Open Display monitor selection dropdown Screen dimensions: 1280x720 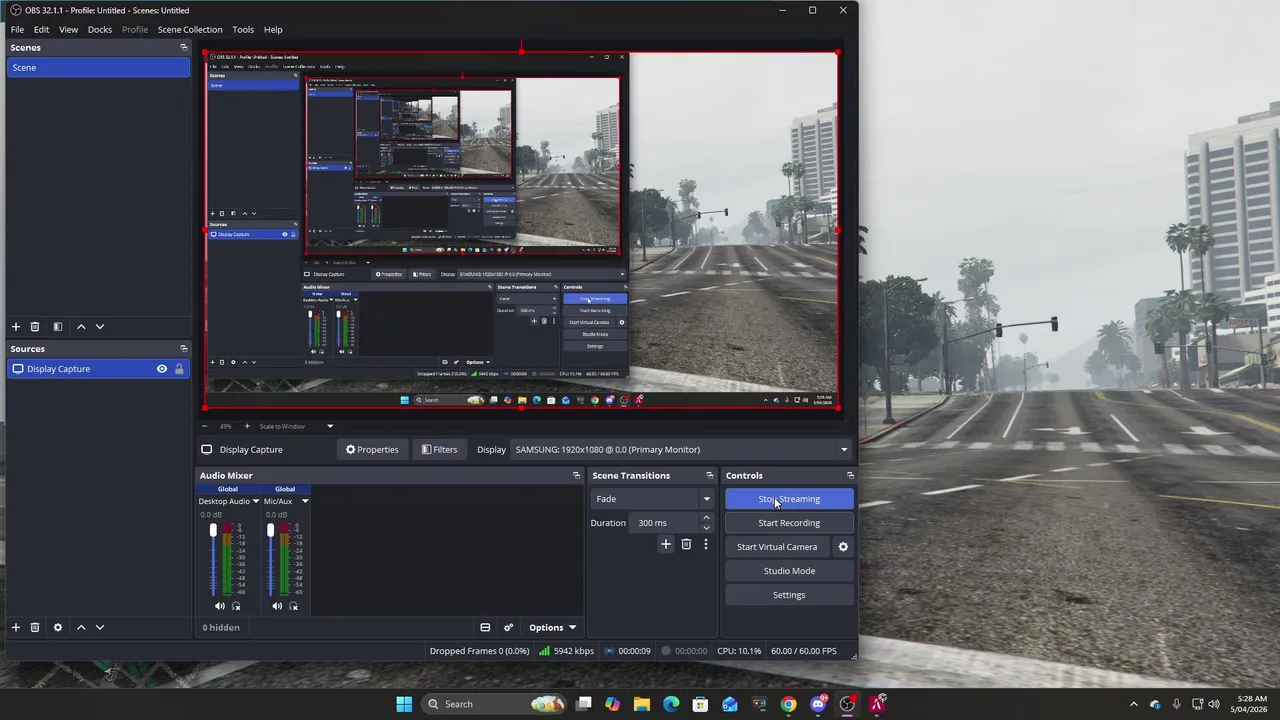point(680,450)
